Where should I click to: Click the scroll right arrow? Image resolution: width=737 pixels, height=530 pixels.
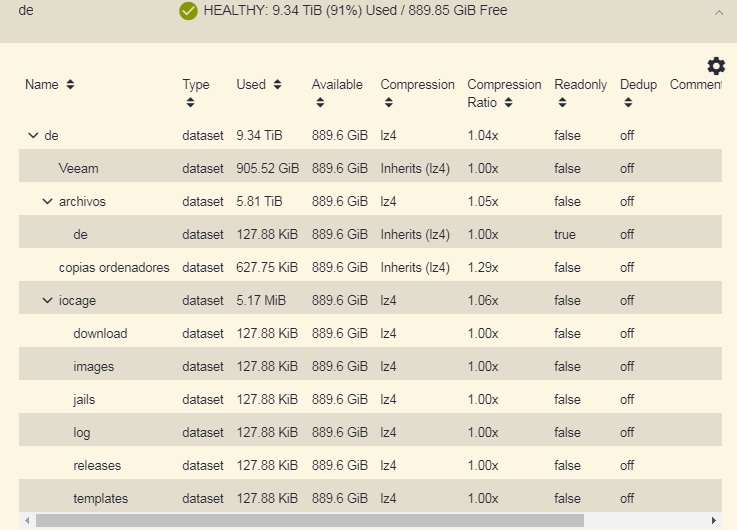click(713, 521)
